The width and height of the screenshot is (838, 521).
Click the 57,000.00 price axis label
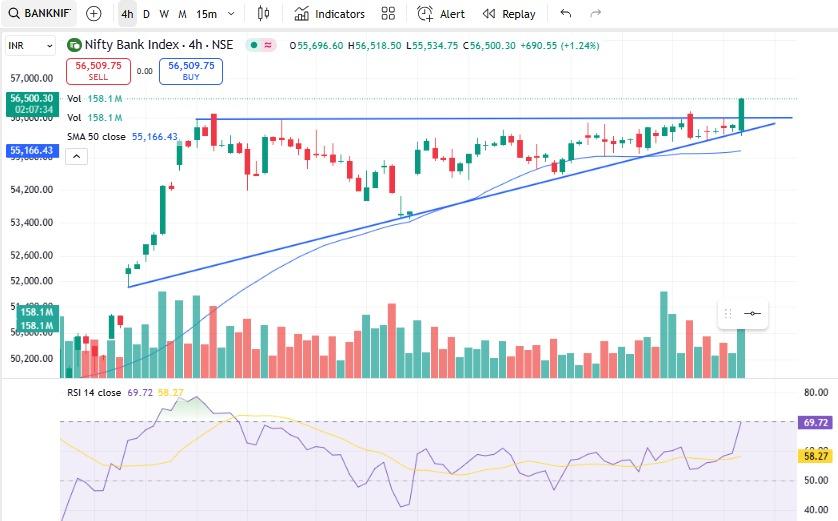click(32, 79)
